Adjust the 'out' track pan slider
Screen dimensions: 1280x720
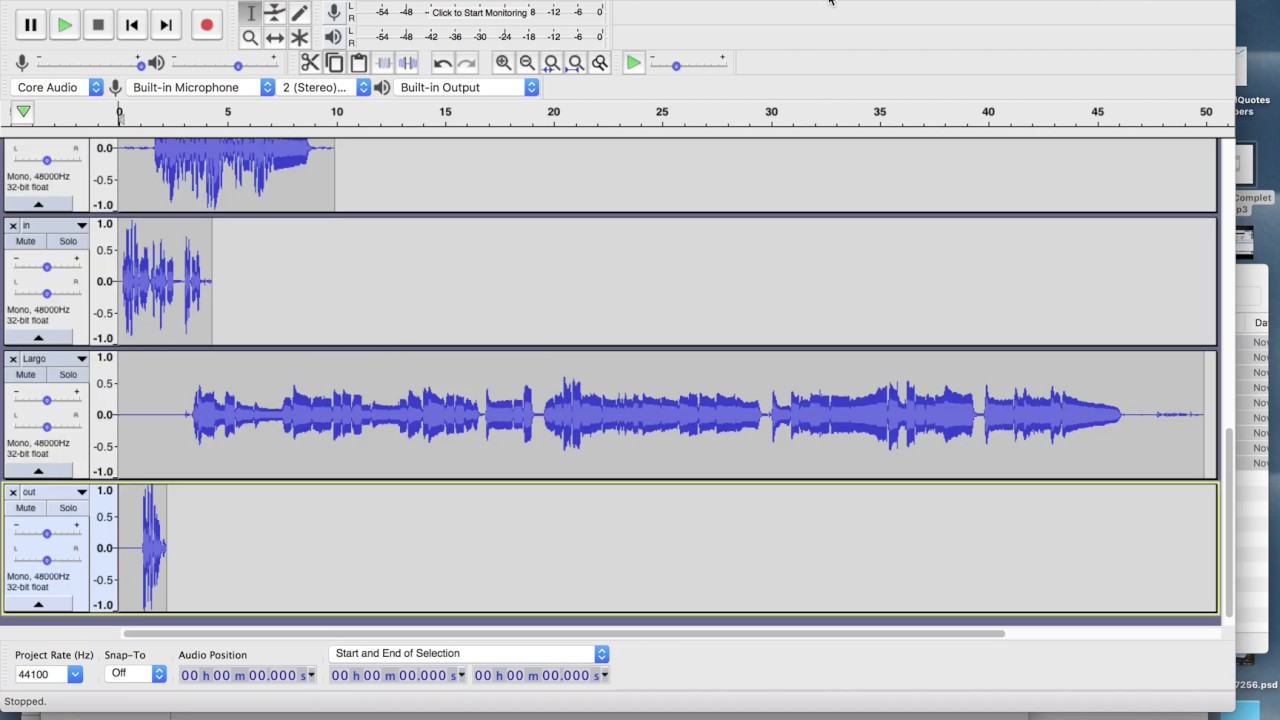click(46, 559)
